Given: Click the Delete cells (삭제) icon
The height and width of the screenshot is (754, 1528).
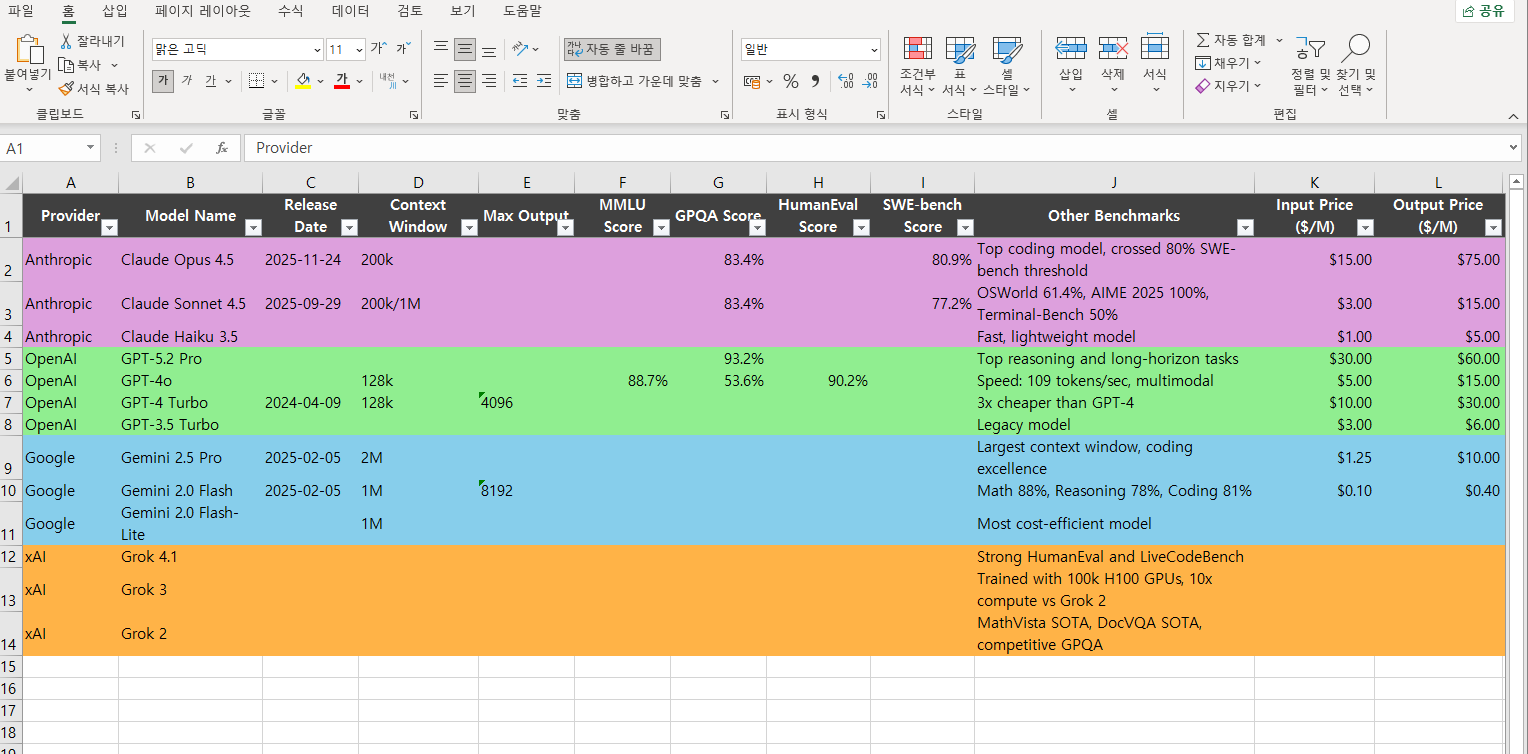Looking at the screenshot, I should click(x=1113, y=48).
